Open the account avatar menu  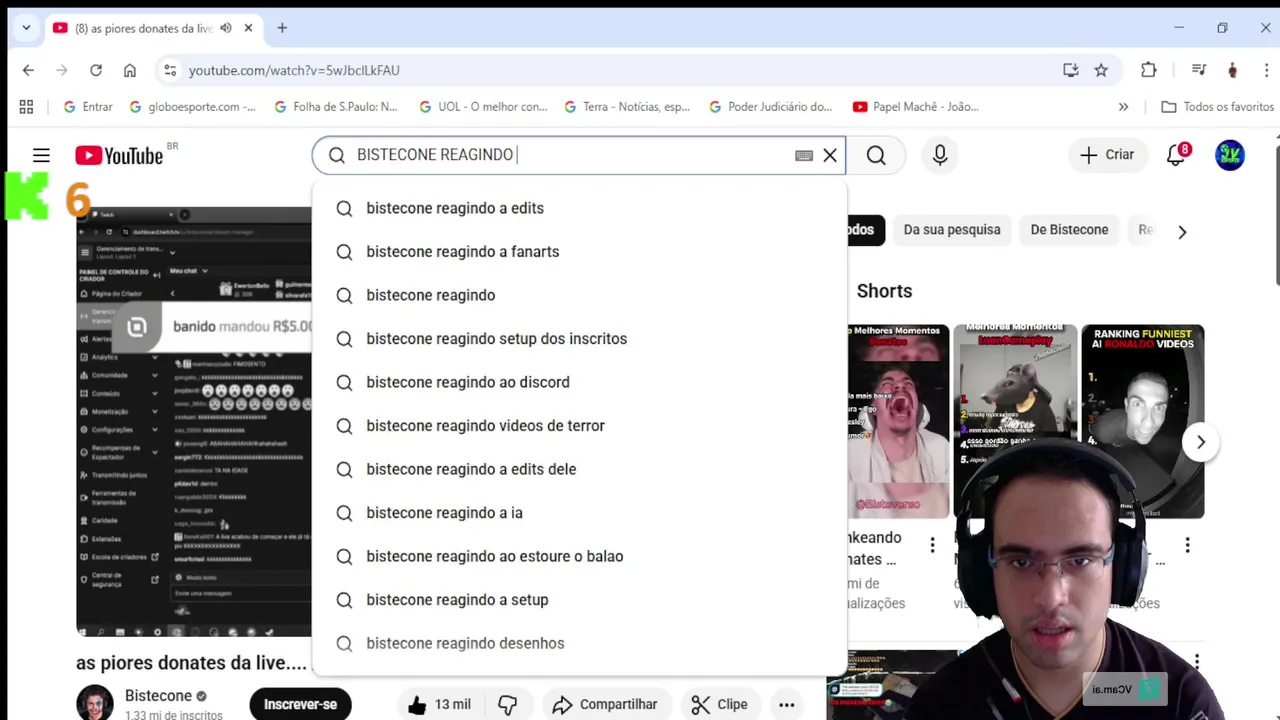1230,155
